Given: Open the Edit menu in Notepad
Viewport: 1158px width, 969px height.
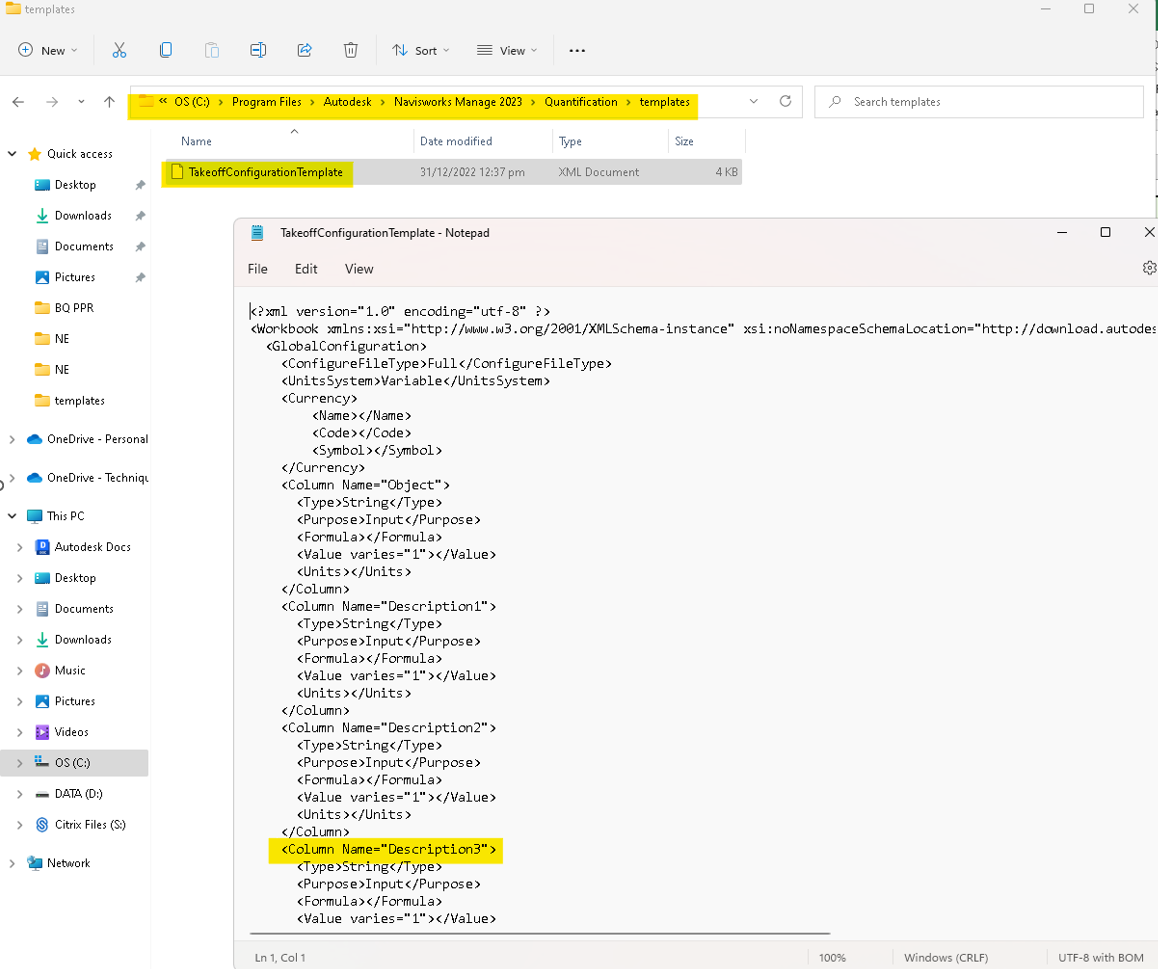Looking at the screenshot, I should pos(306,269).
